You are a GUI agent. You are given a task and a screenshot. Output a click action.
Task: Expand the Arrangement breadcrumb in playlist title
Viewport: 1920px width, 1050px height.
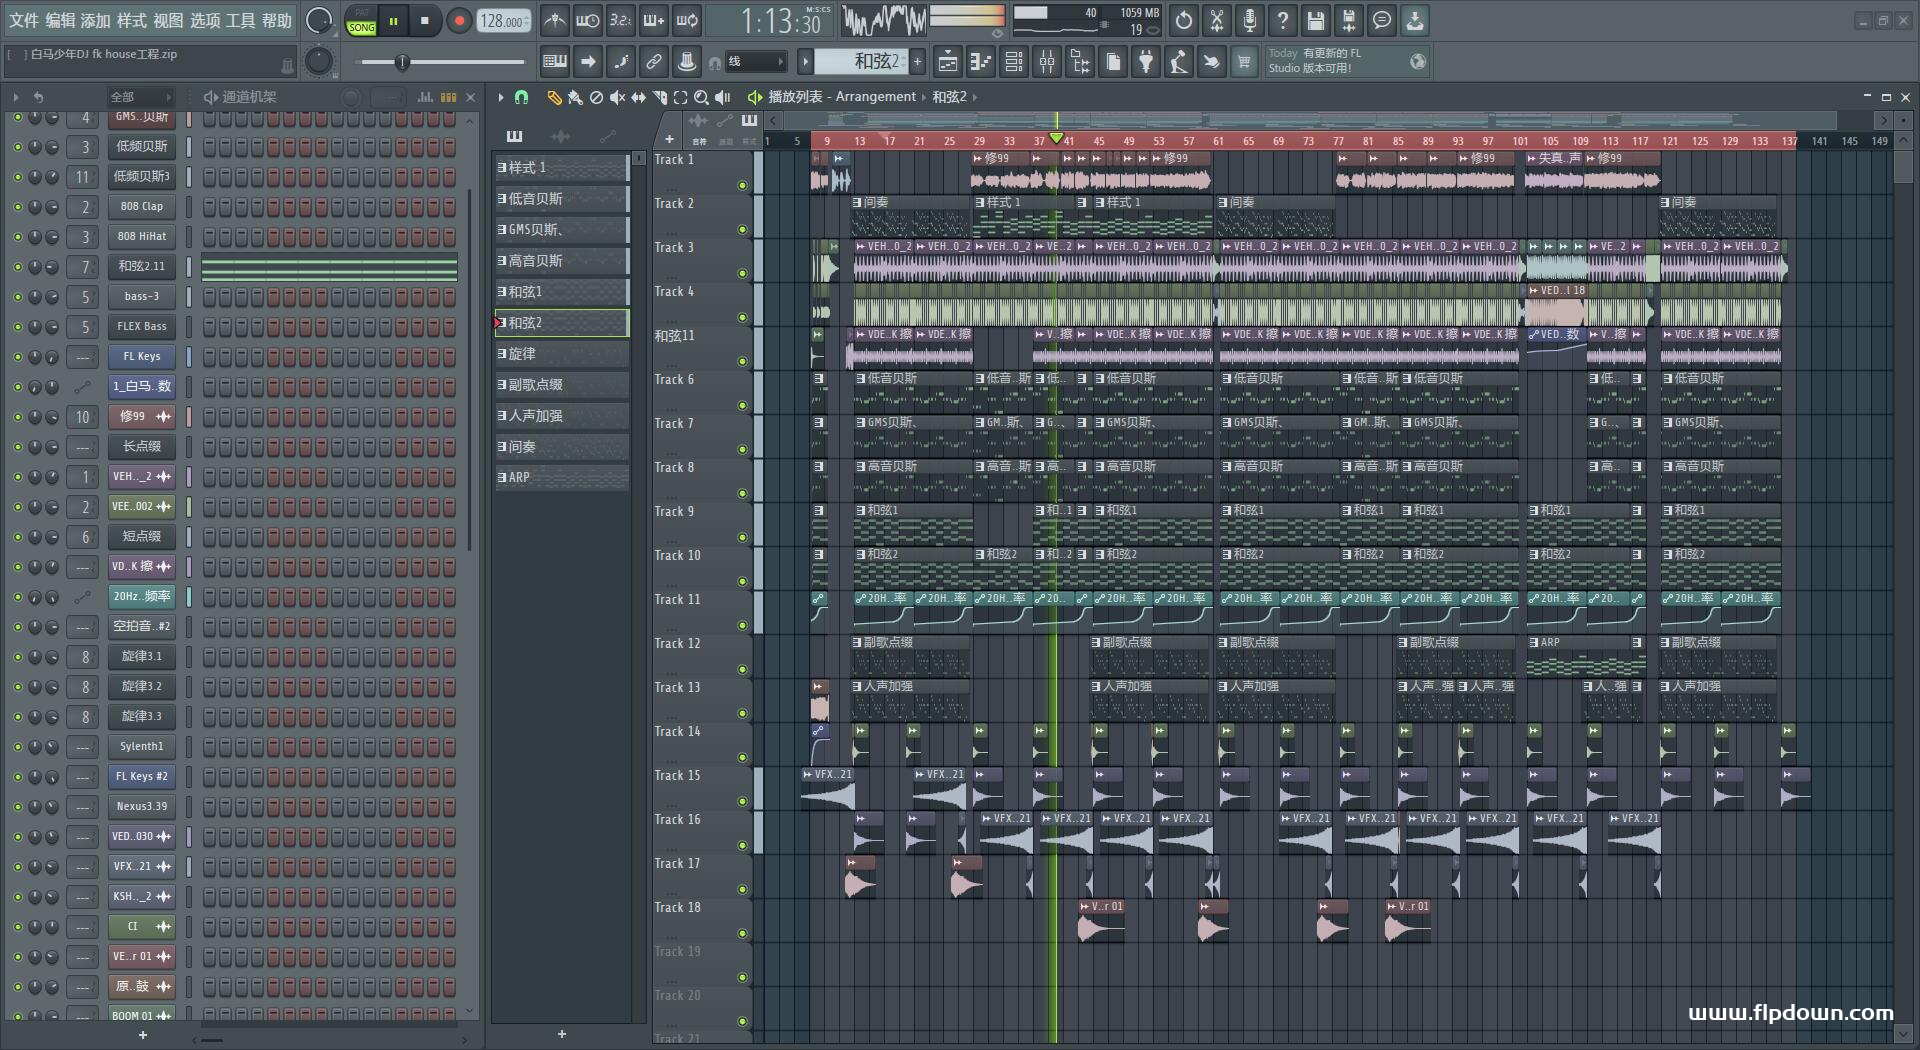tap(875, 97)
